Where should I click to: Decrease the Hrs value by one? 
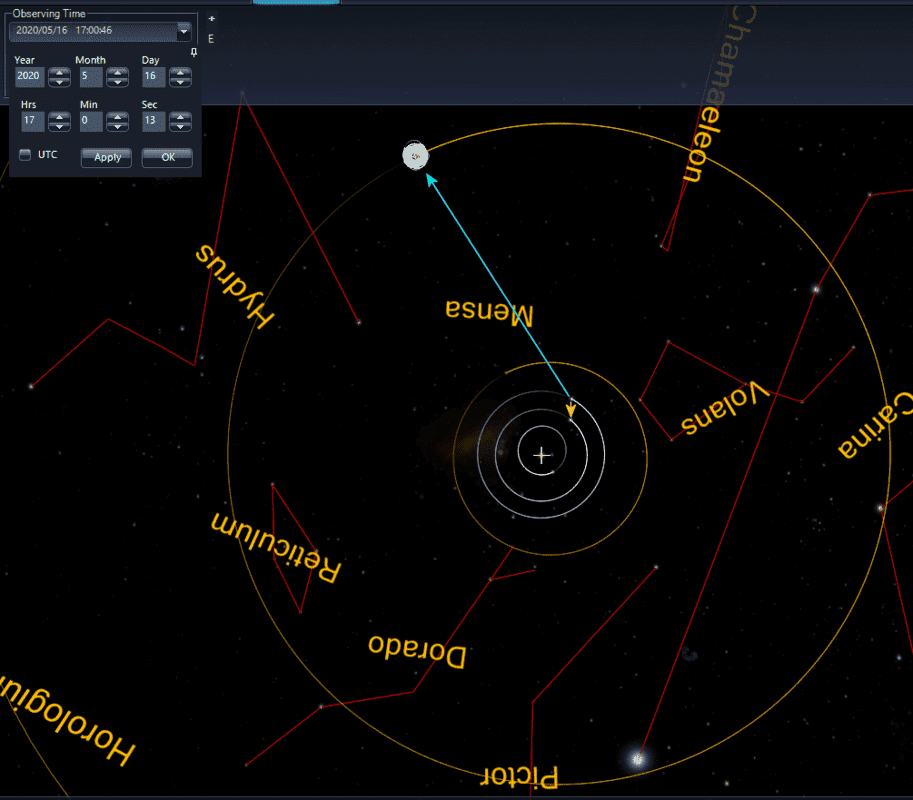[59, 126]
